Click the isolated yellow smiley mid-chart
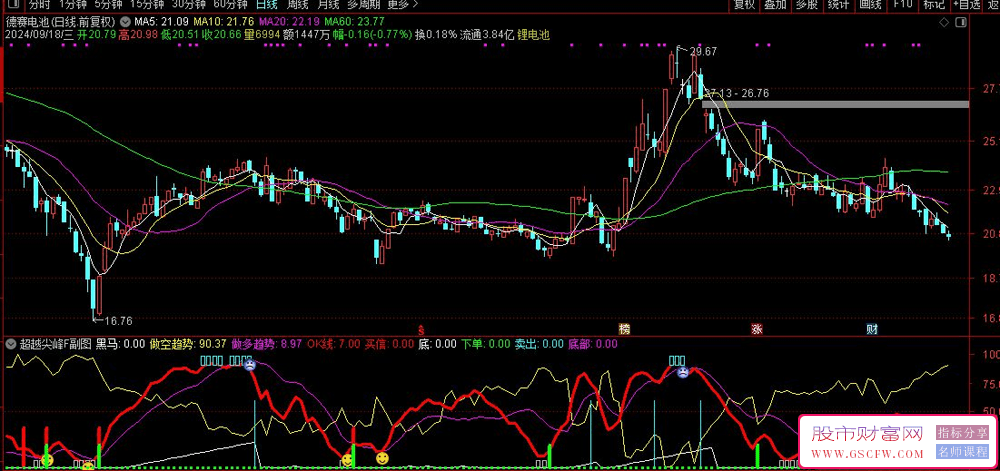The image size is (1000, 471). (382, 458)
